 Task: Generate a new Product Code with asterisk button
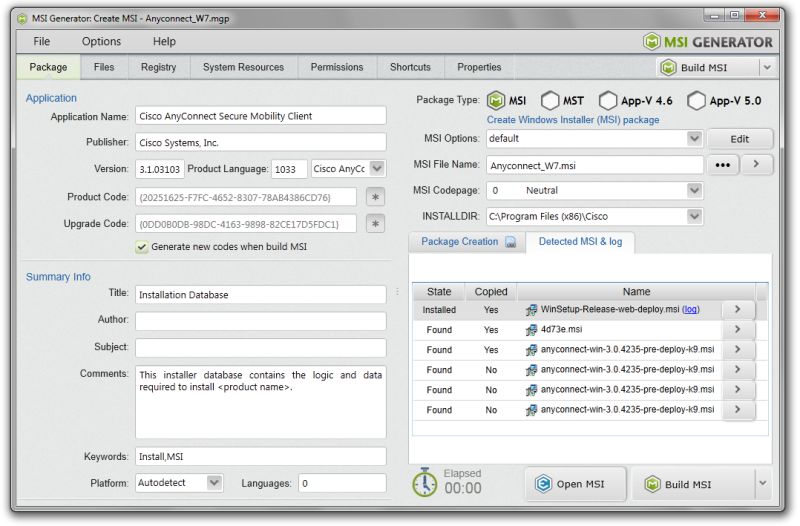[376, 197]
